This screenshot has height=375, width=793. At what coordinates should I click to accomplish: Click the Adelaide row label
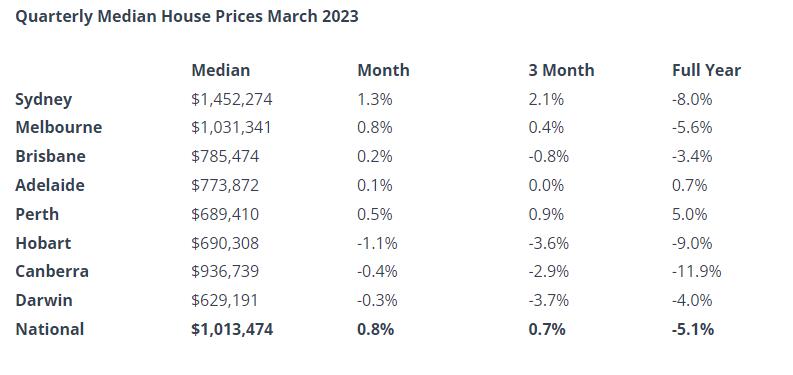coord(50,185)
